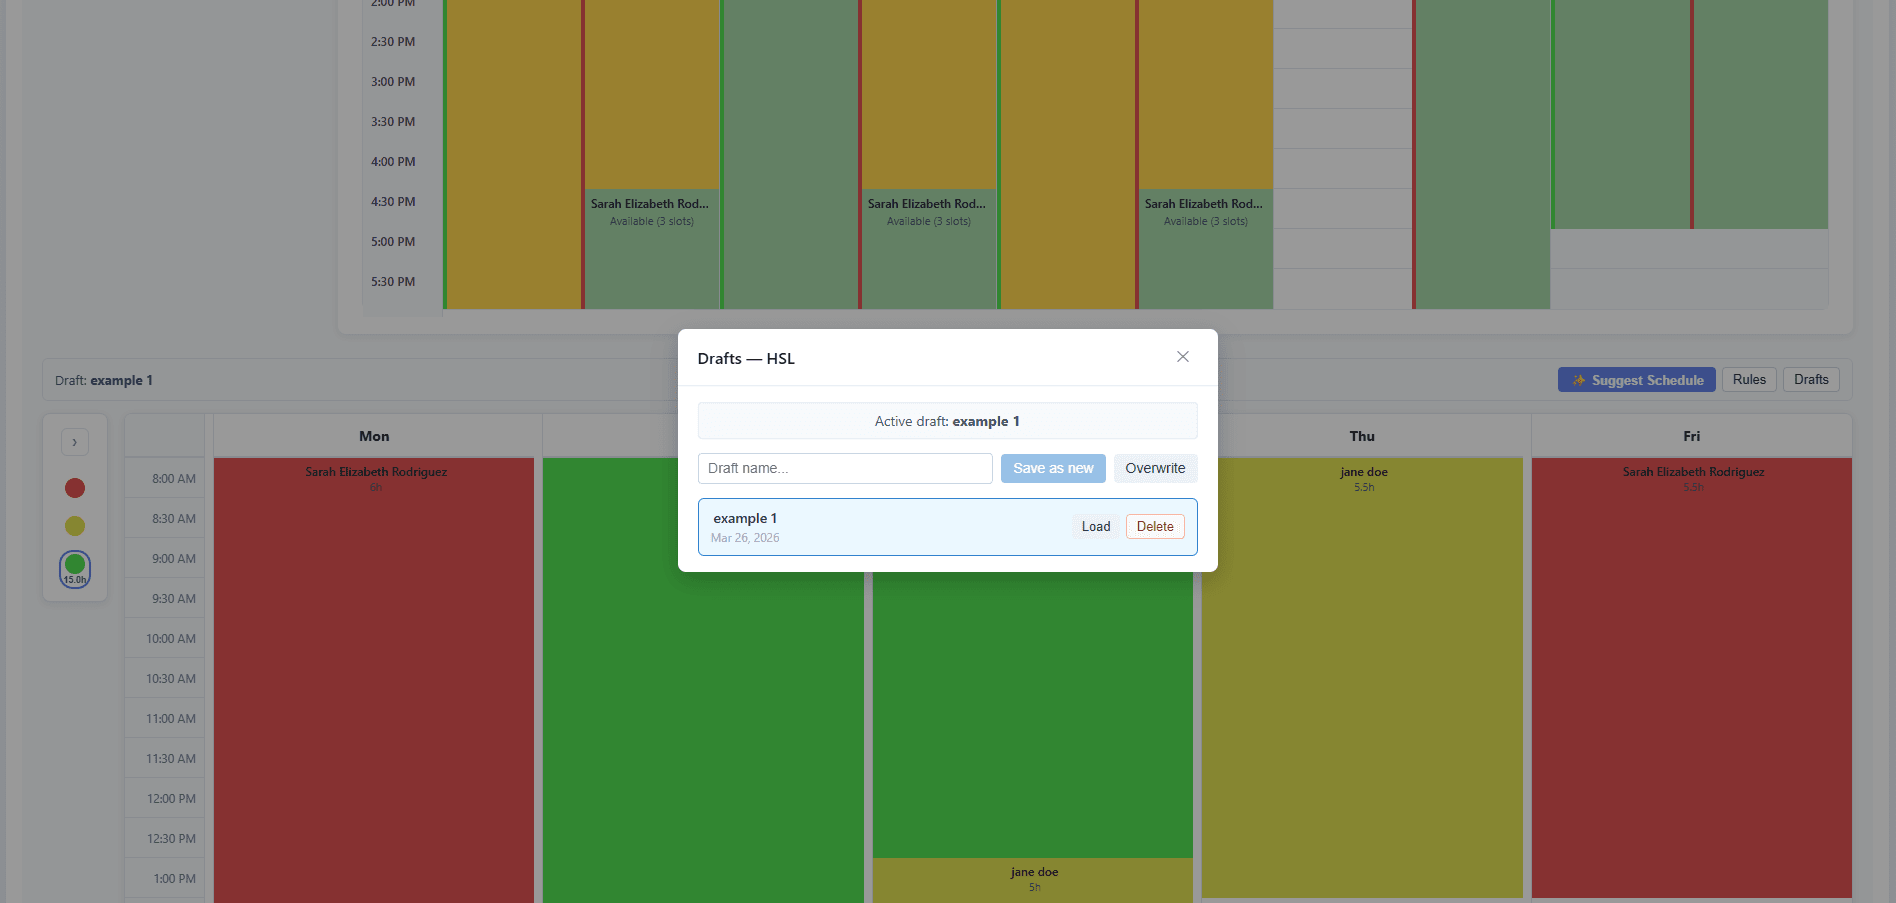The height and width of the screenshot is (903, 1896).
Task: Click the Suggest Schedule sparkle icon
Action: [x=1579, y=380]
